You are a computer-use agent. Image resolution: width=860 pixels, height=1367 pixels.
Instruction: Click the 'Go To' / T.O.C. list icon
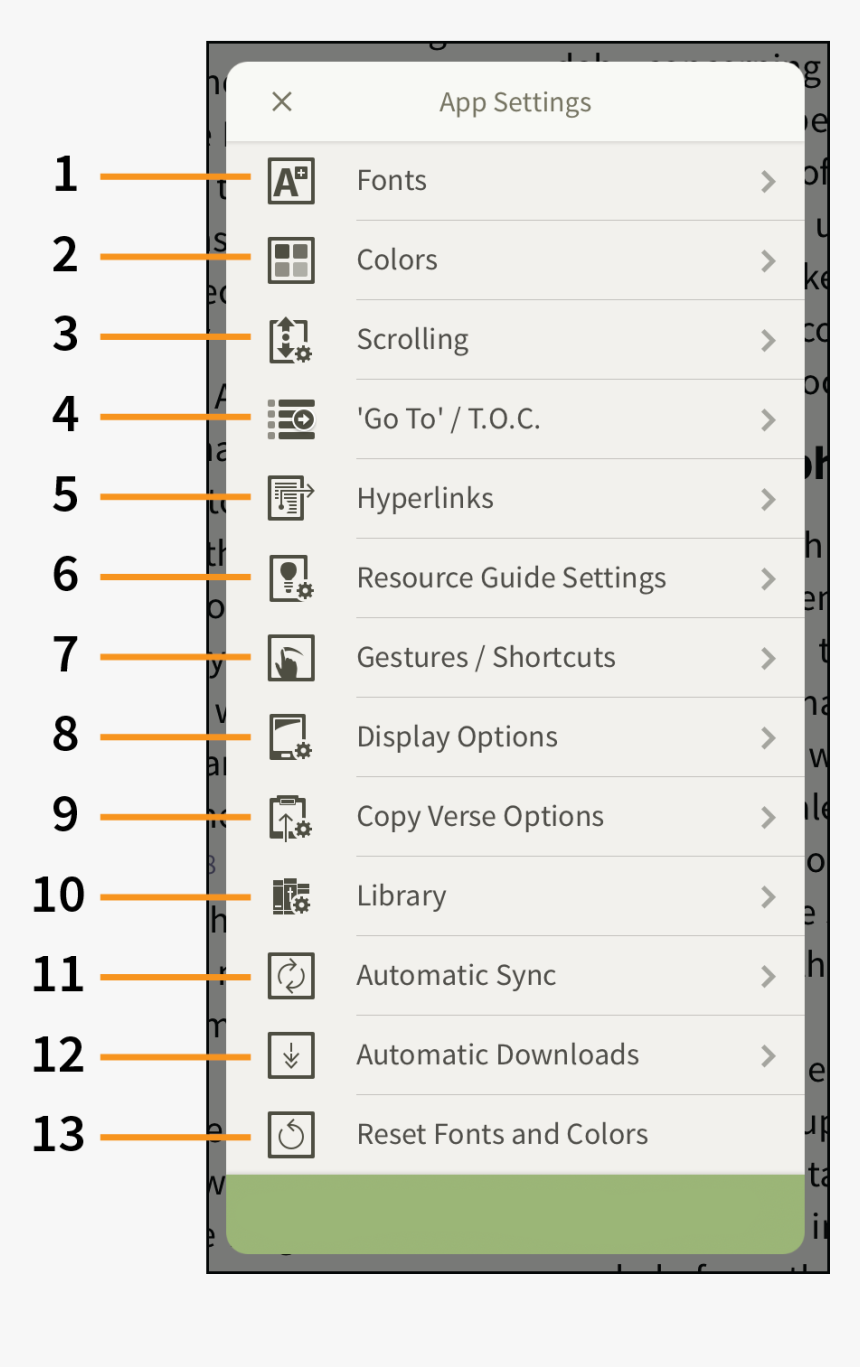(x=290, y=419)
